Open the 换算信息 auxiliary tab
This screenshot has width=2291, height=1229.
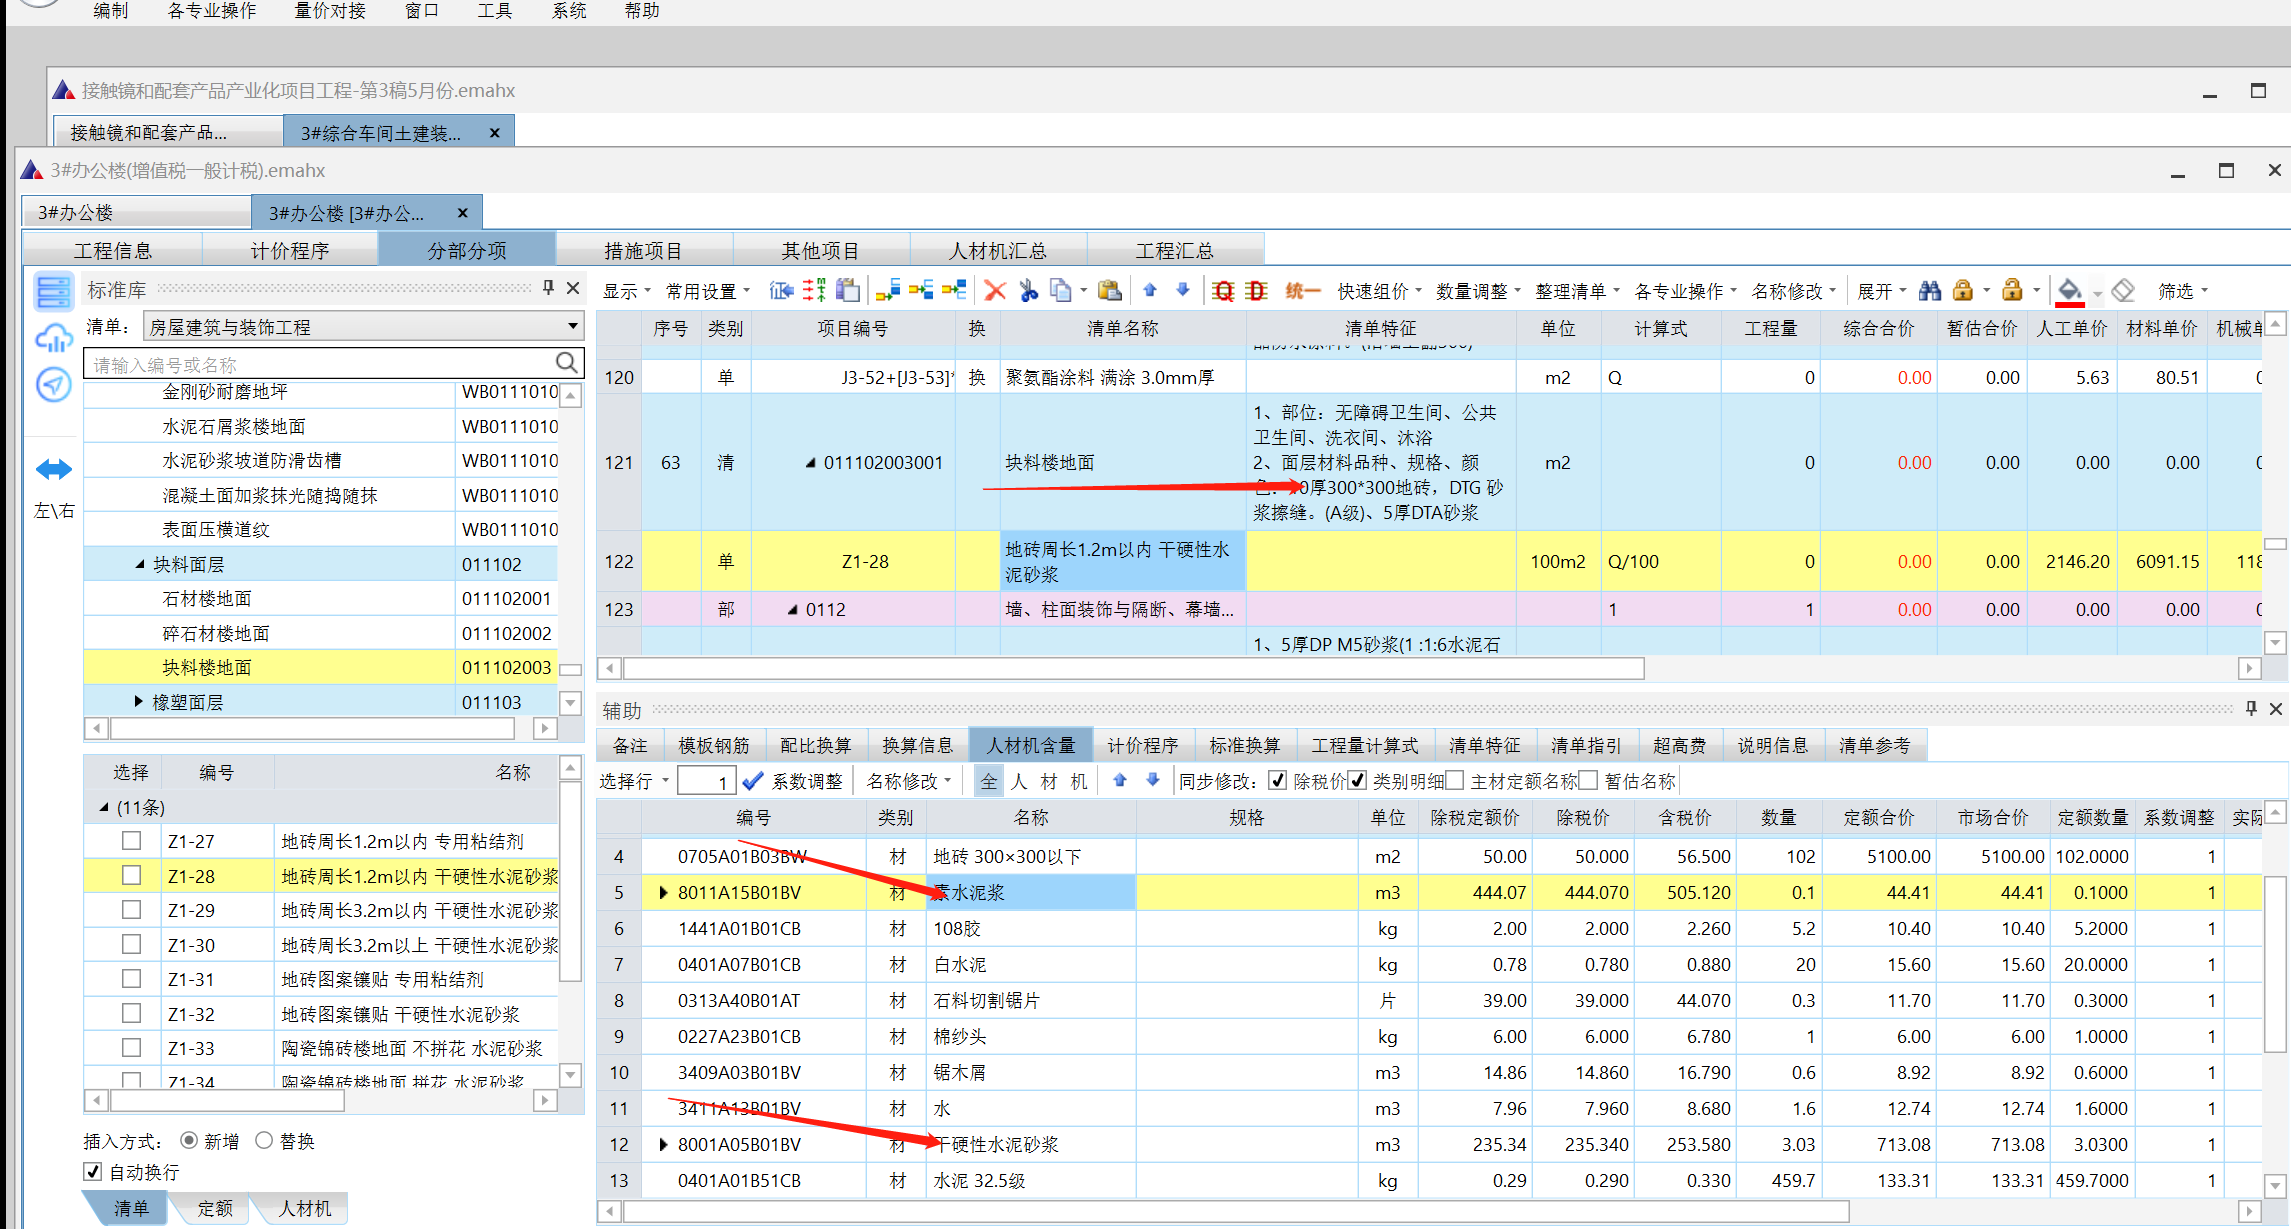tap(917, 745)
